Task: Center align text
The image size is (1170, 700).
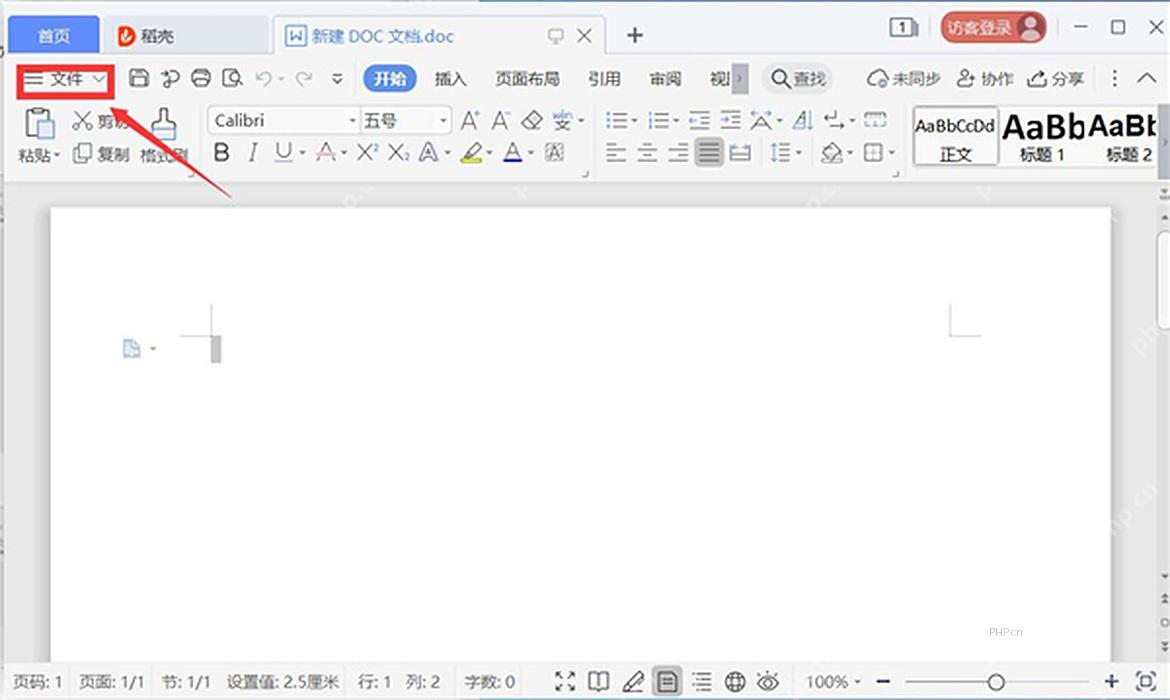Action: (647, 154)
